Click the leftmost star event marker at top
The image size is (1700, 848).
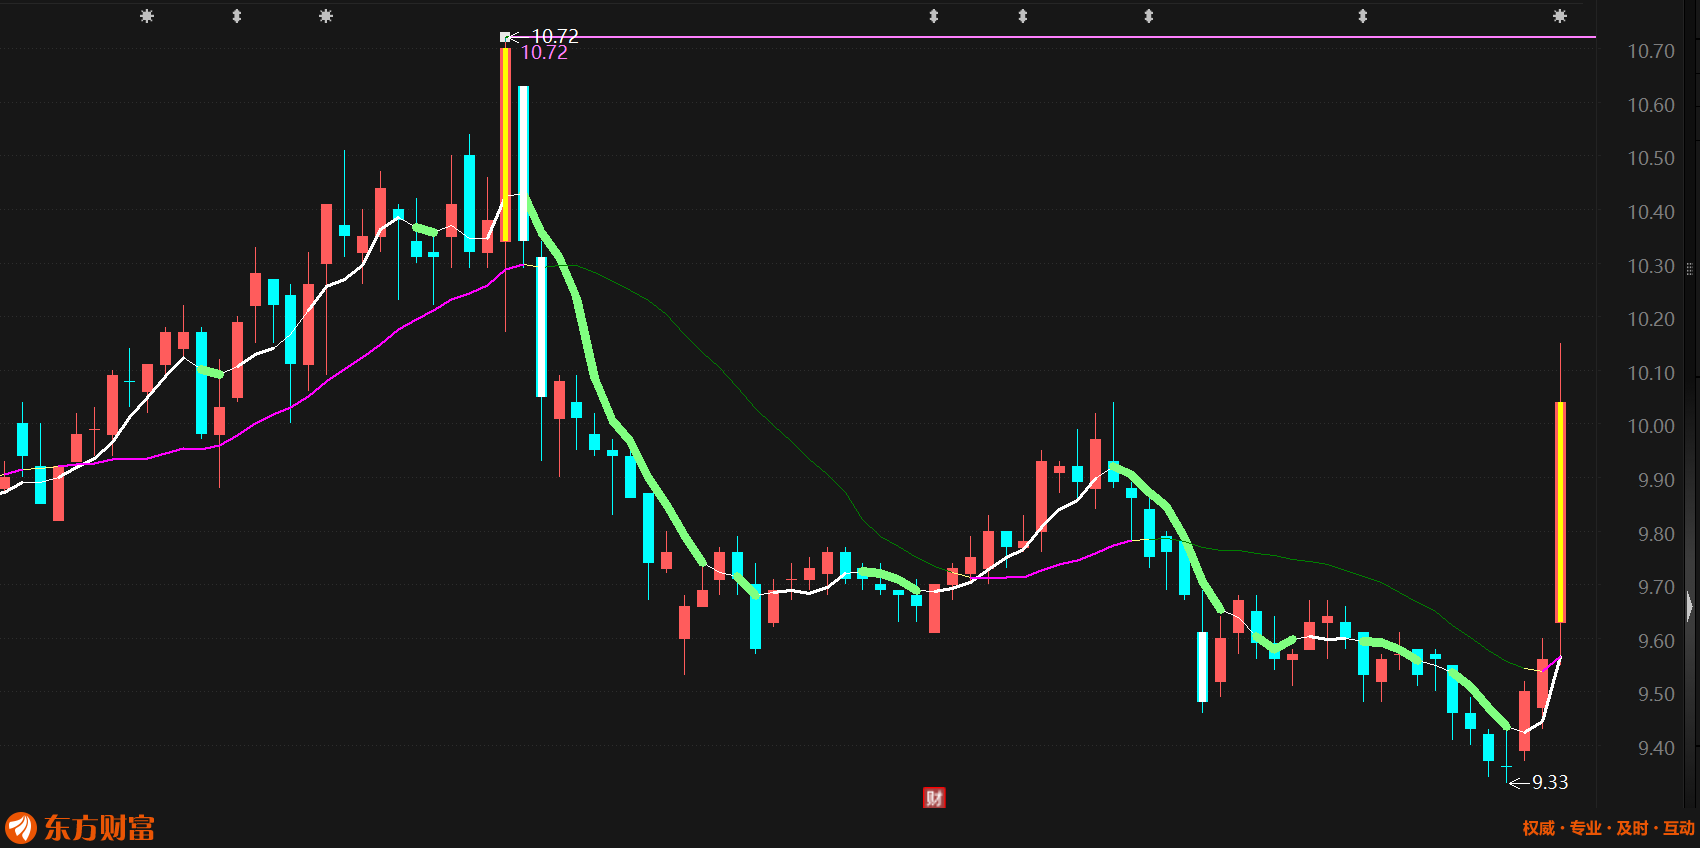click(x=147, y=16)
